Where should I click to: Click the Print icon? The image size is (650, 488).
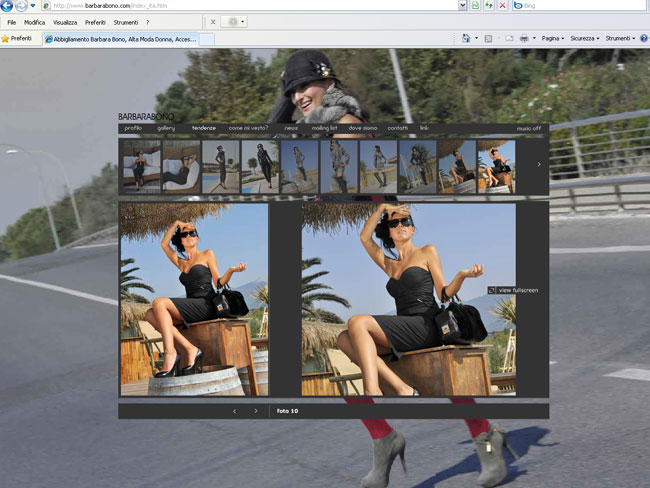click(x=524, y=39)
